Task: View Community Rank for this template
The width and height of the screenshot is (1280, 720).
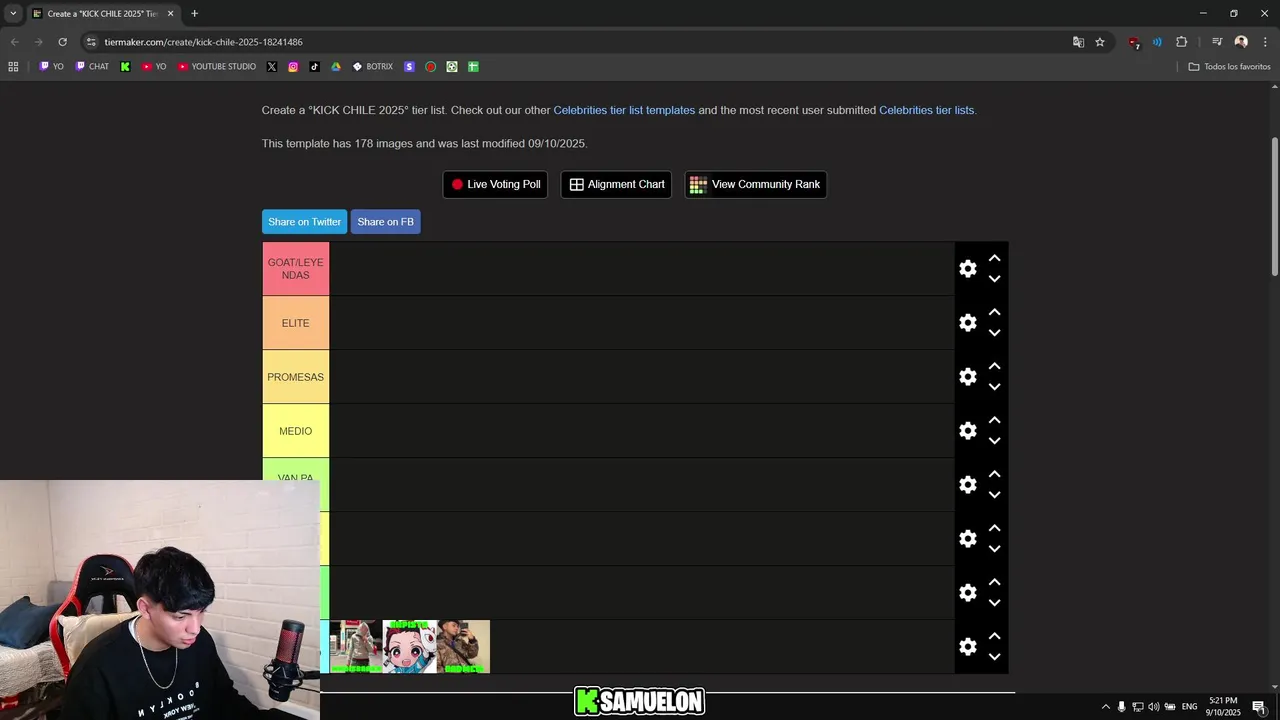Action: pyautogui.click(x=755, y=184)
